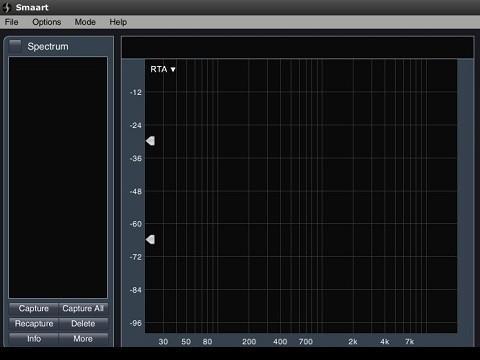Click the -12 dB axis label

tap(136, 92)
